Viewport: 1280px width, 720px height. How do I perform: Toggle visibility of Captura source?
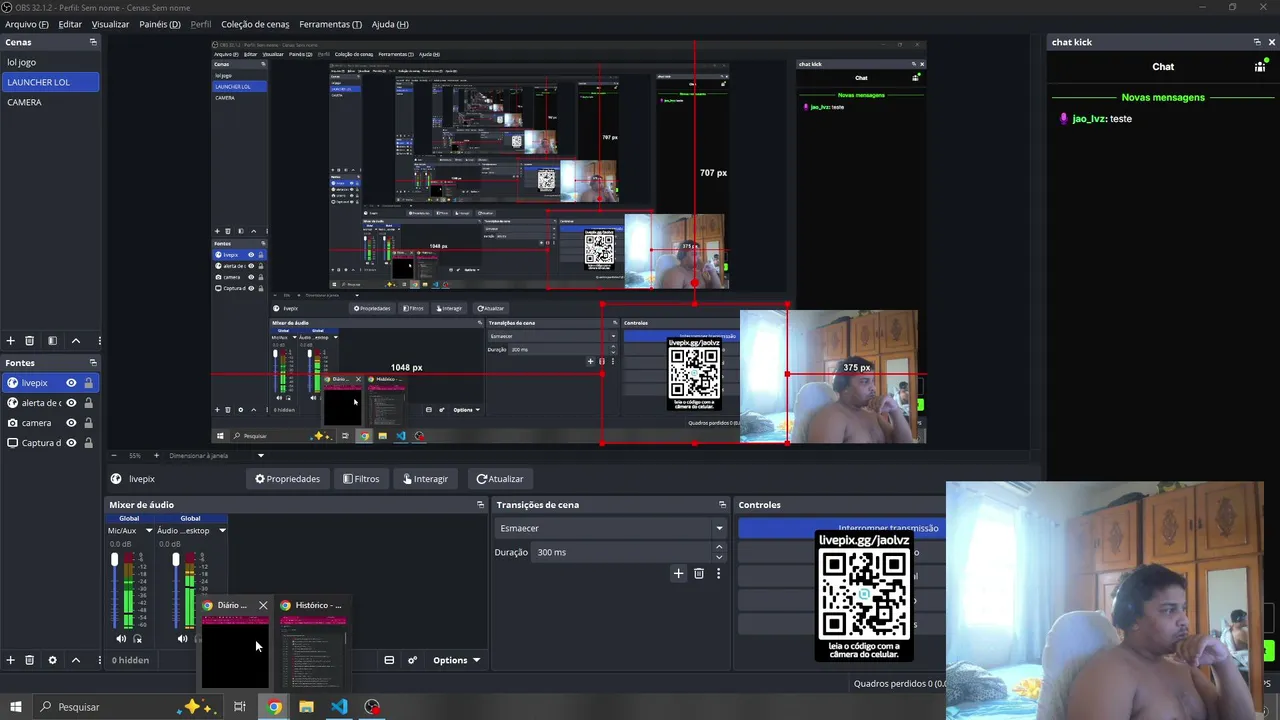71,443
